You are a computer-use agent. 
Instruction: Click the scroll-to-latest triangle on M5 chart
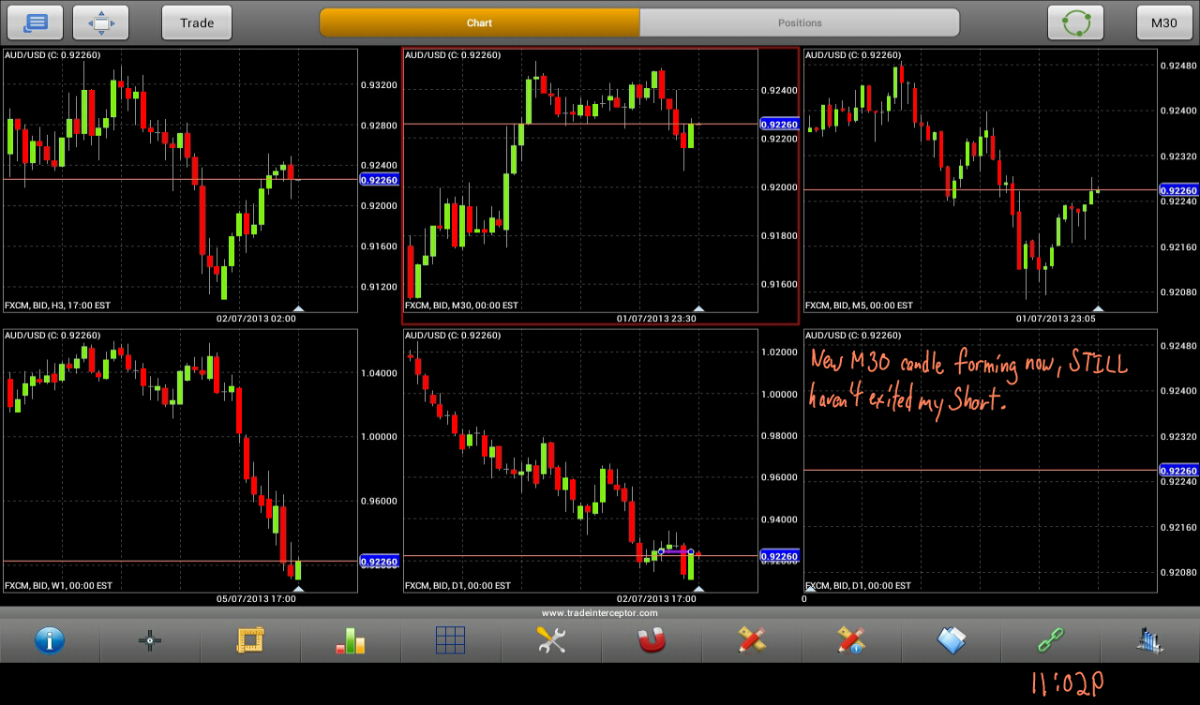[x=1098, y=308]
